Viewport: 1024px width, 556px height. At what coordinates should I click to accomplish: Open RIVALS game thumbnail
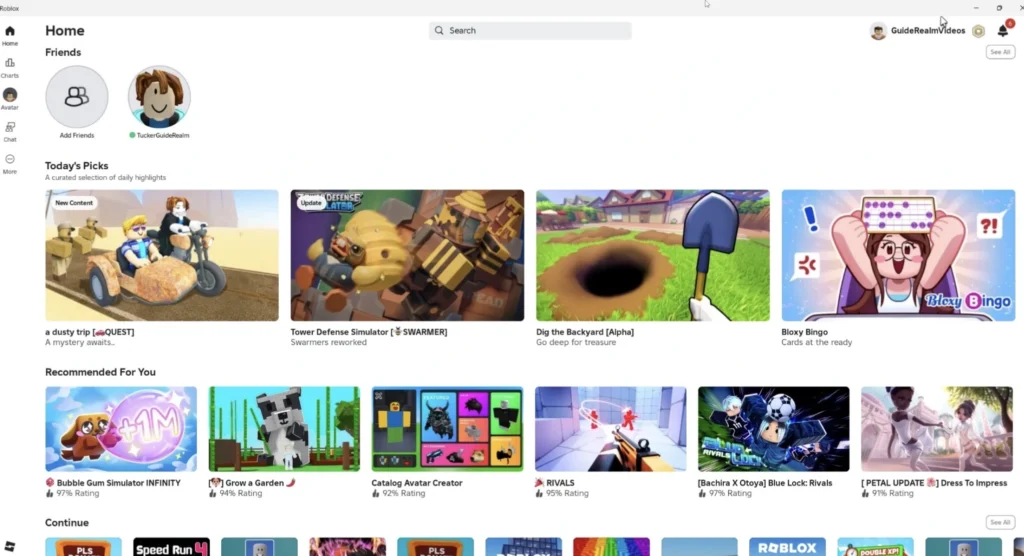(x=611, y=429)
